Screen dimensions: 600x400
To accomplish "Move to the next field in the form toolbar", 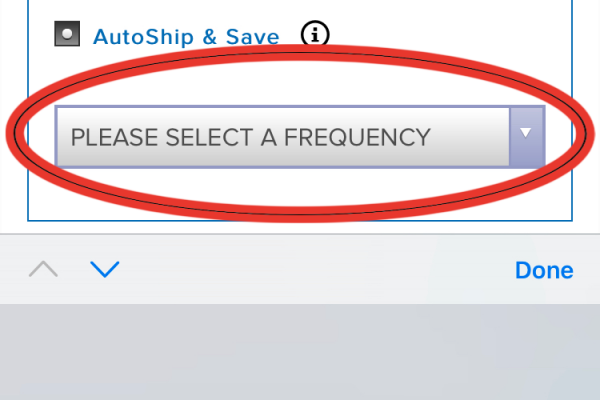I will point(104,270).
